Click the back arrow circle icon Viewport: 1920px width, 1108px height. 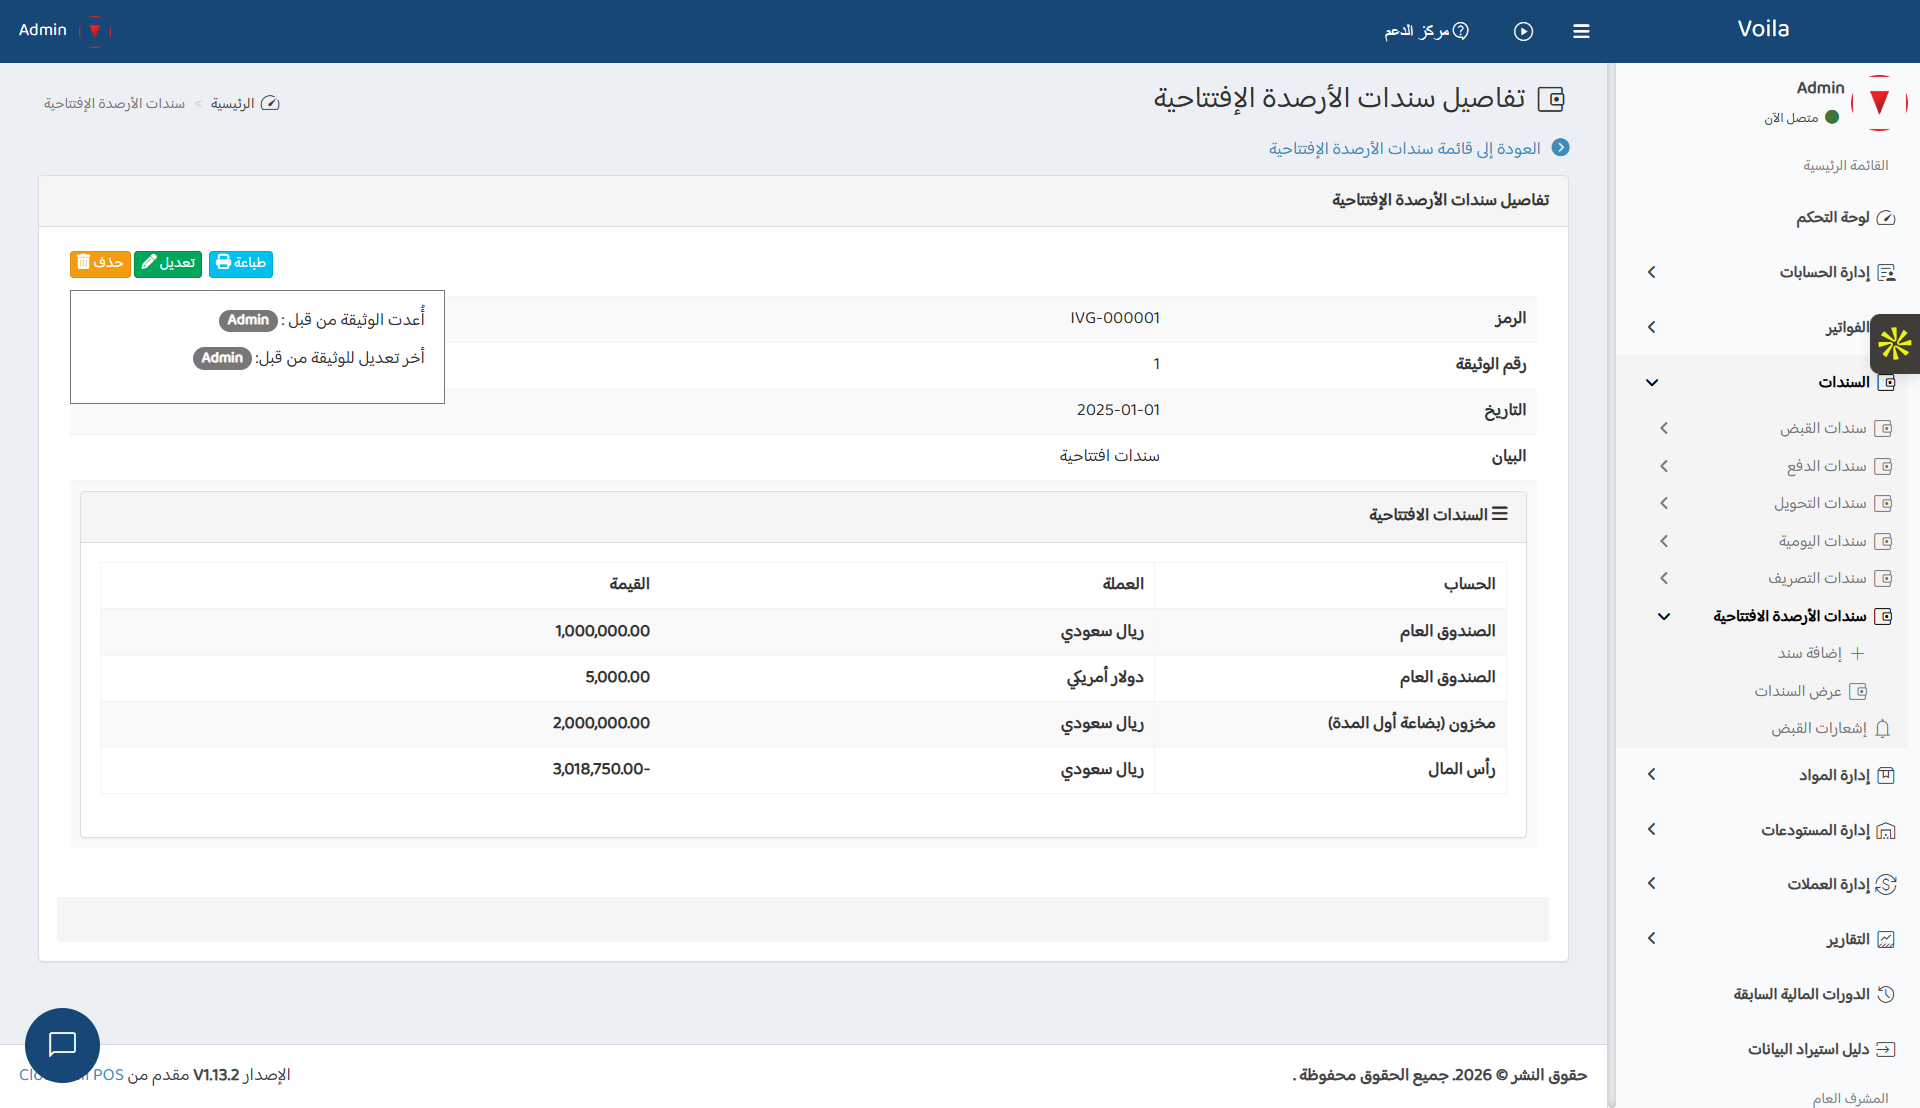pos(1560,148)
